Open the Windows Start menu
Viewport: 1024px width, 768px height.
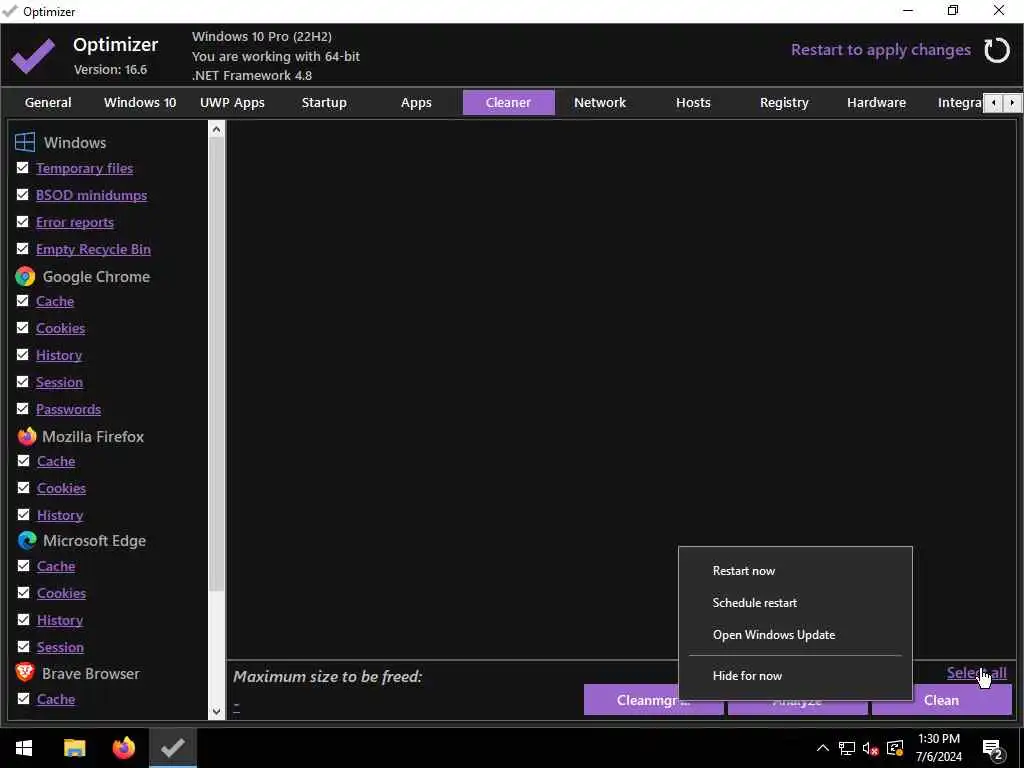pos(24,748)
